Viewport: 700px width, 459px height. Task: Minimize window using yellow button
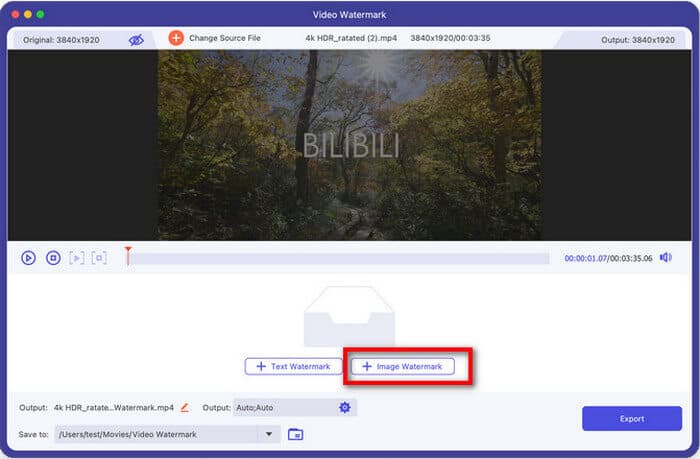[28, 14]
